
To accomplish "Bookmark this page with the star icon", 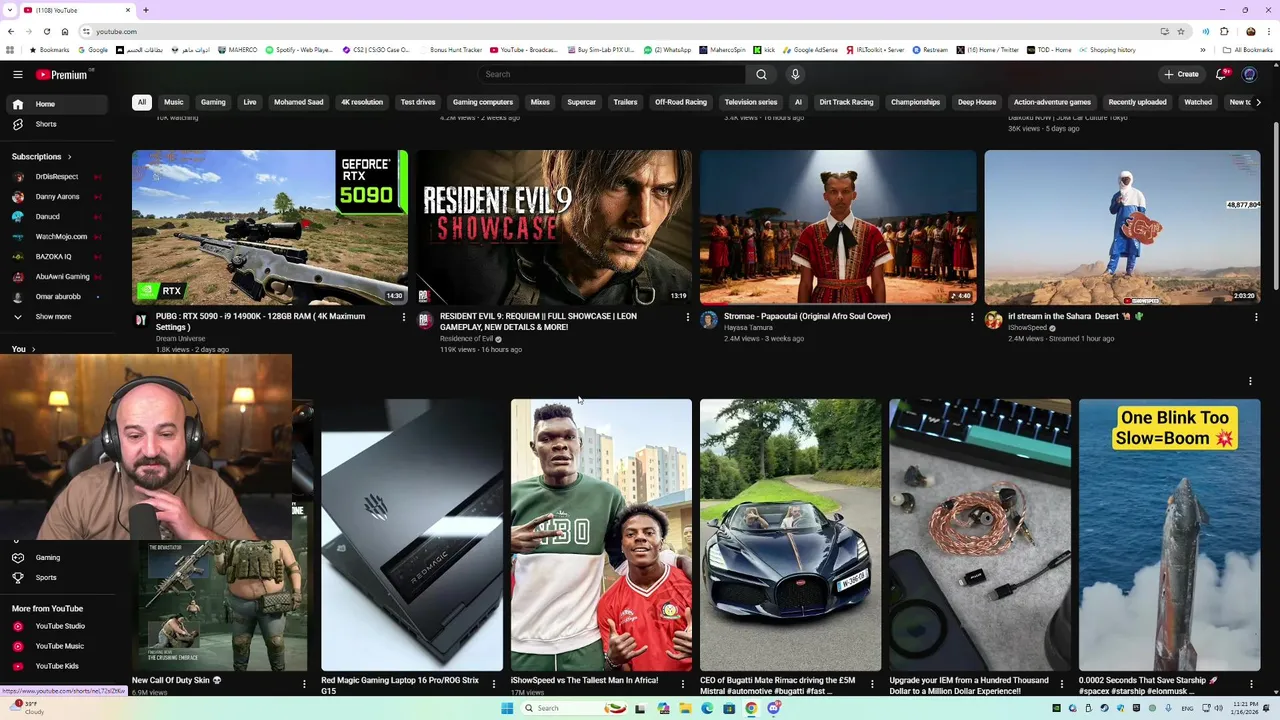I will point(1180,31).
